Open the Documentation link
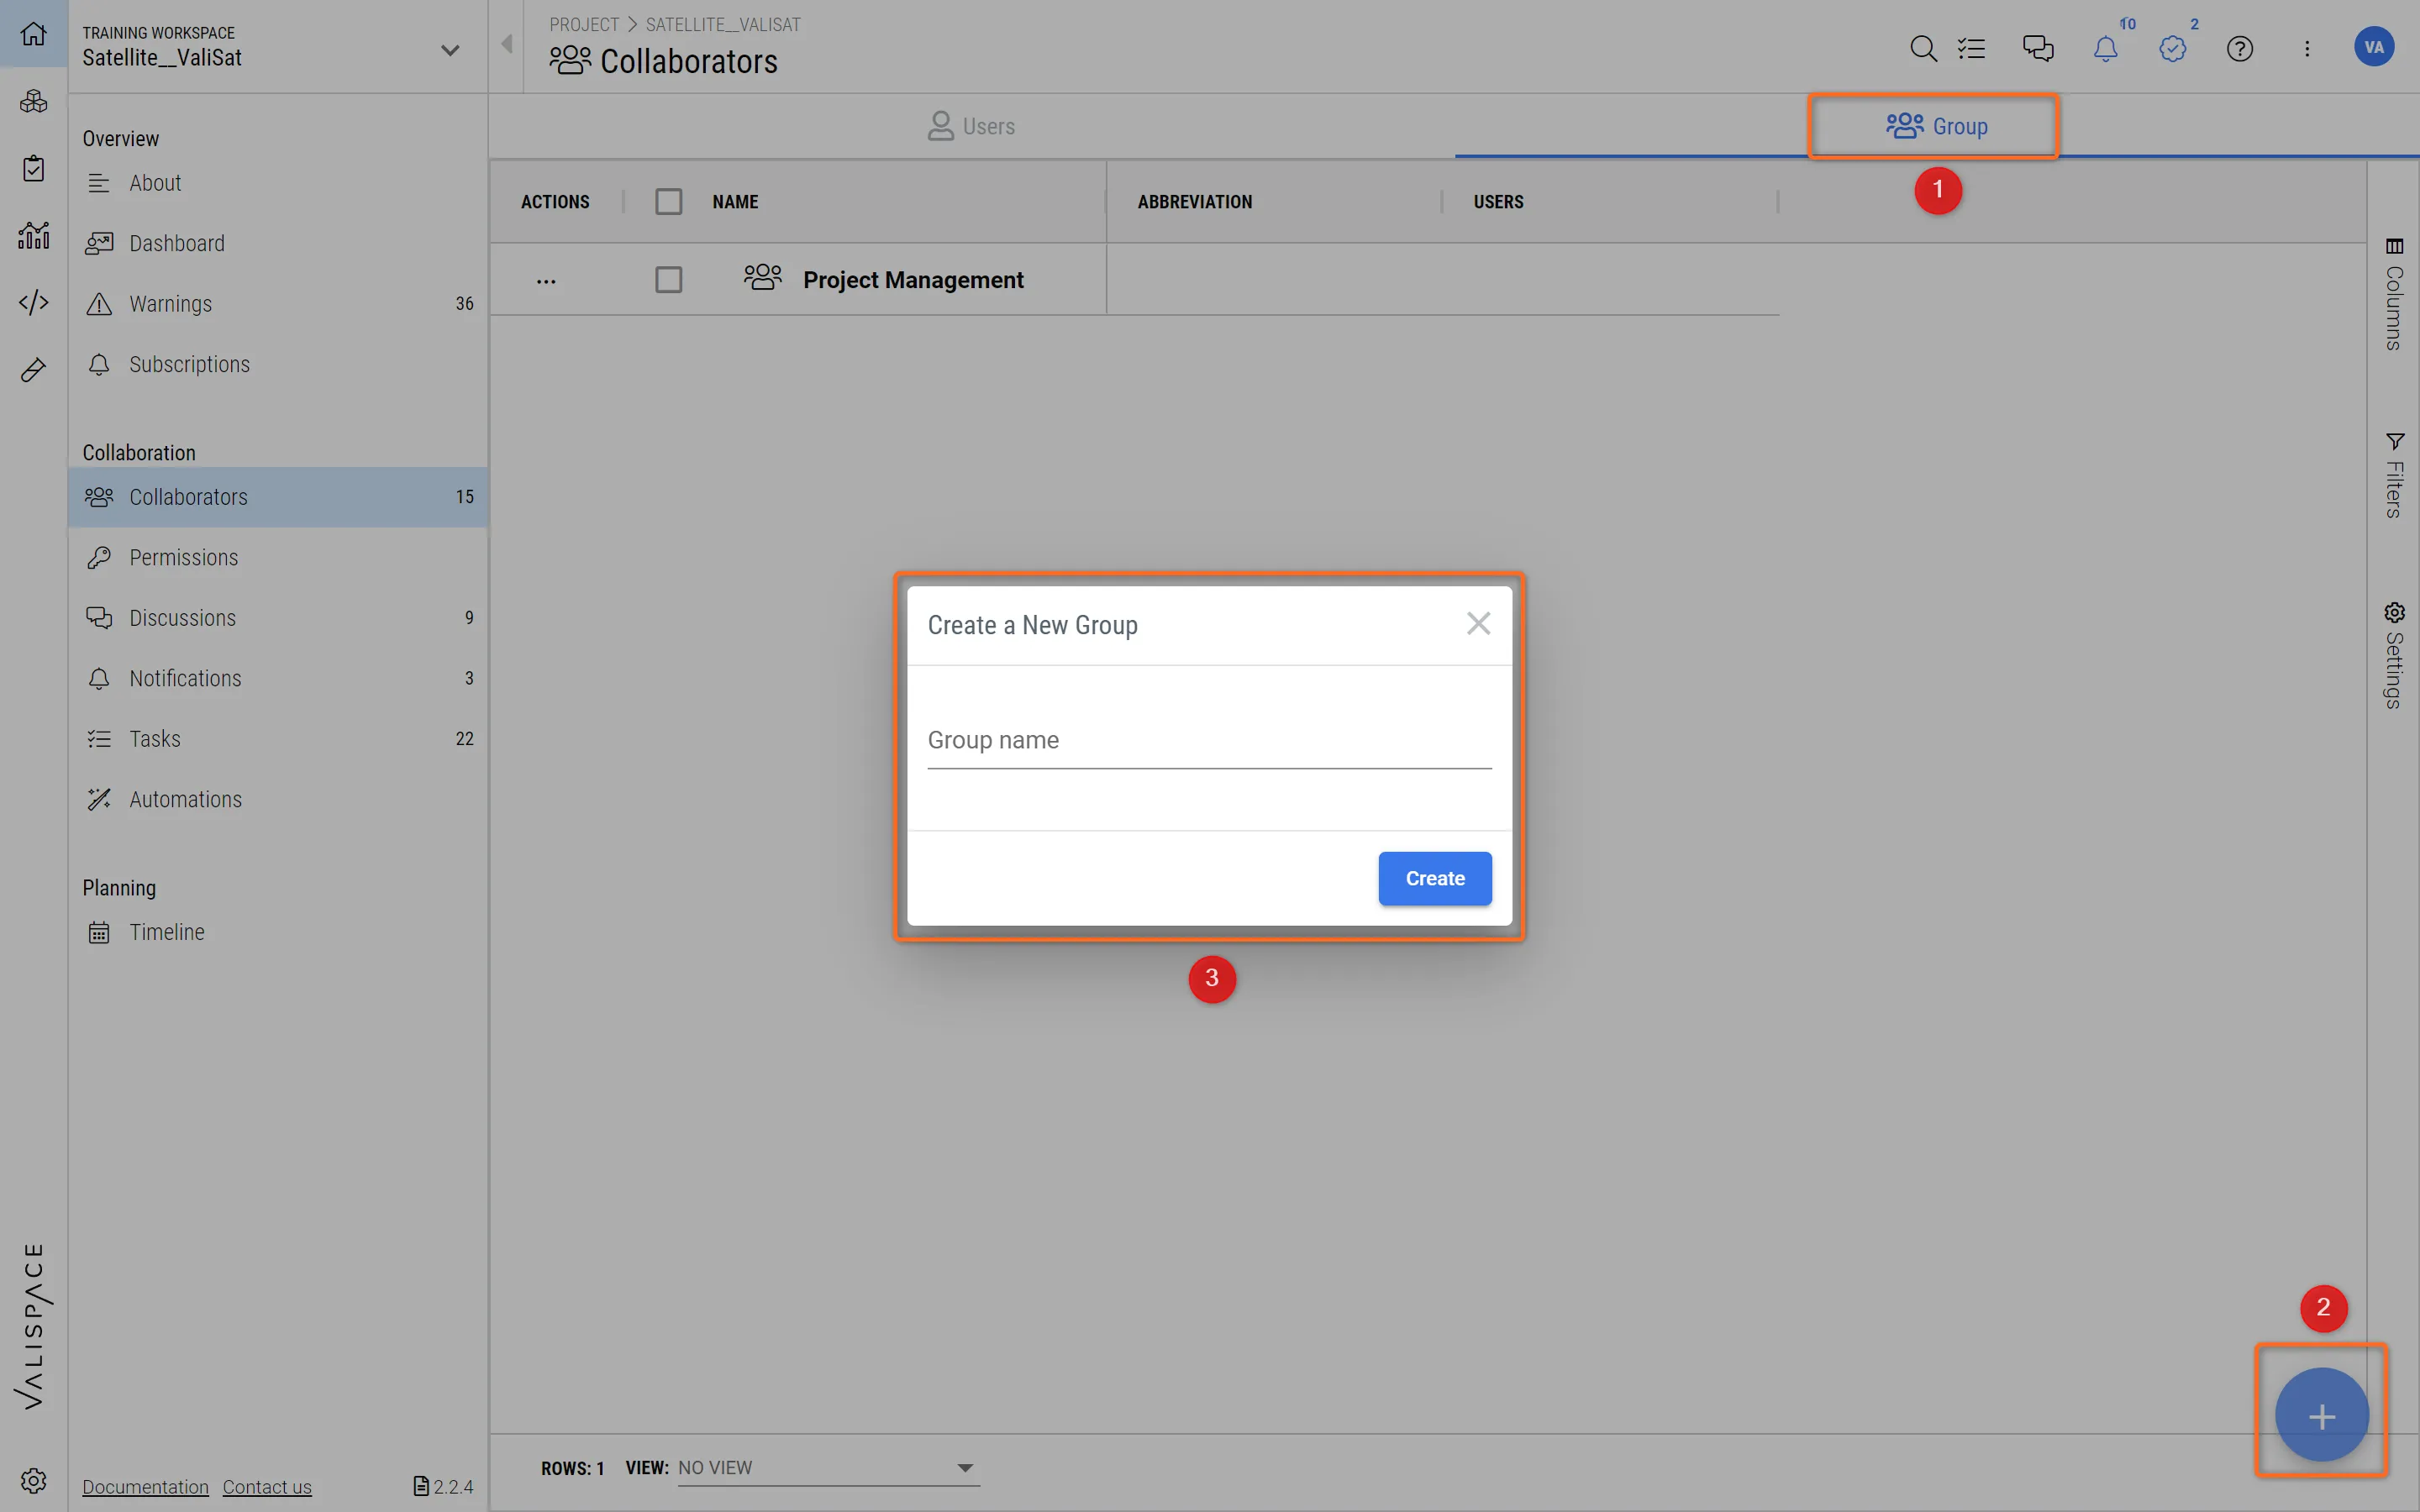 click(x=145, y=1487)
